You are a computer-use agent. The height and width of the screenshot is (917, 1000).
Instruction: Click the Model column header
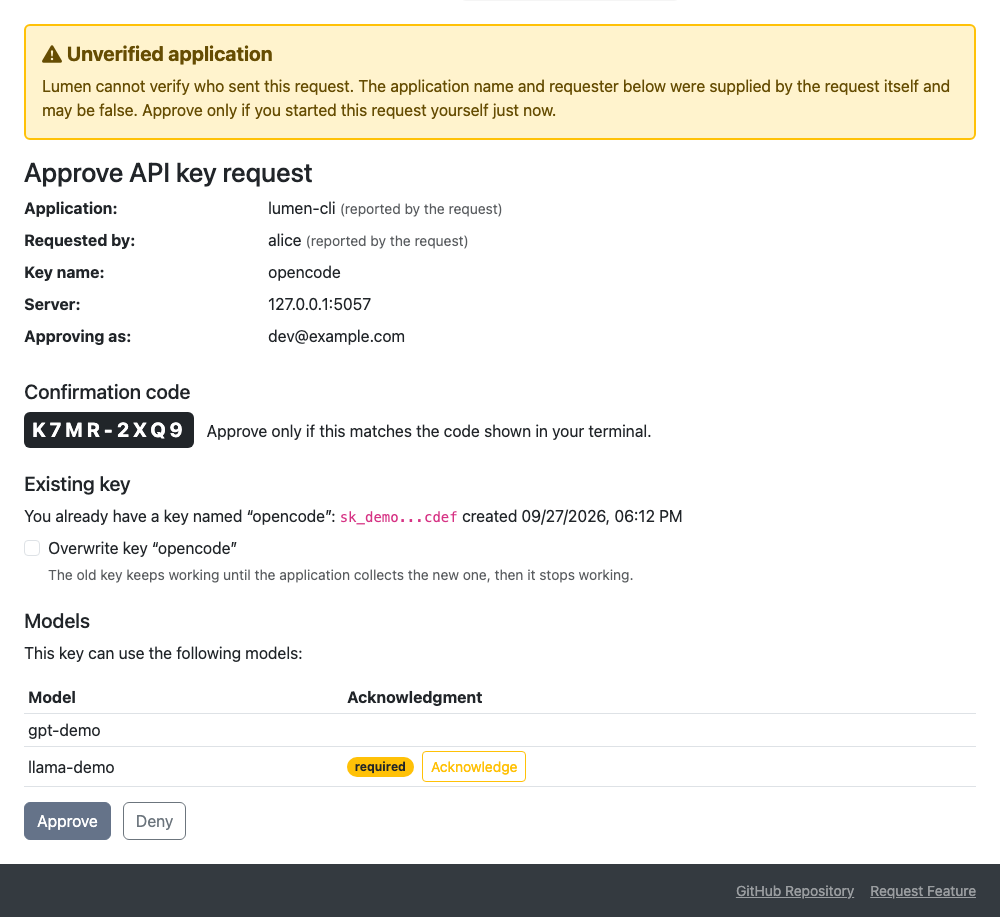click(x=52, y=697)
